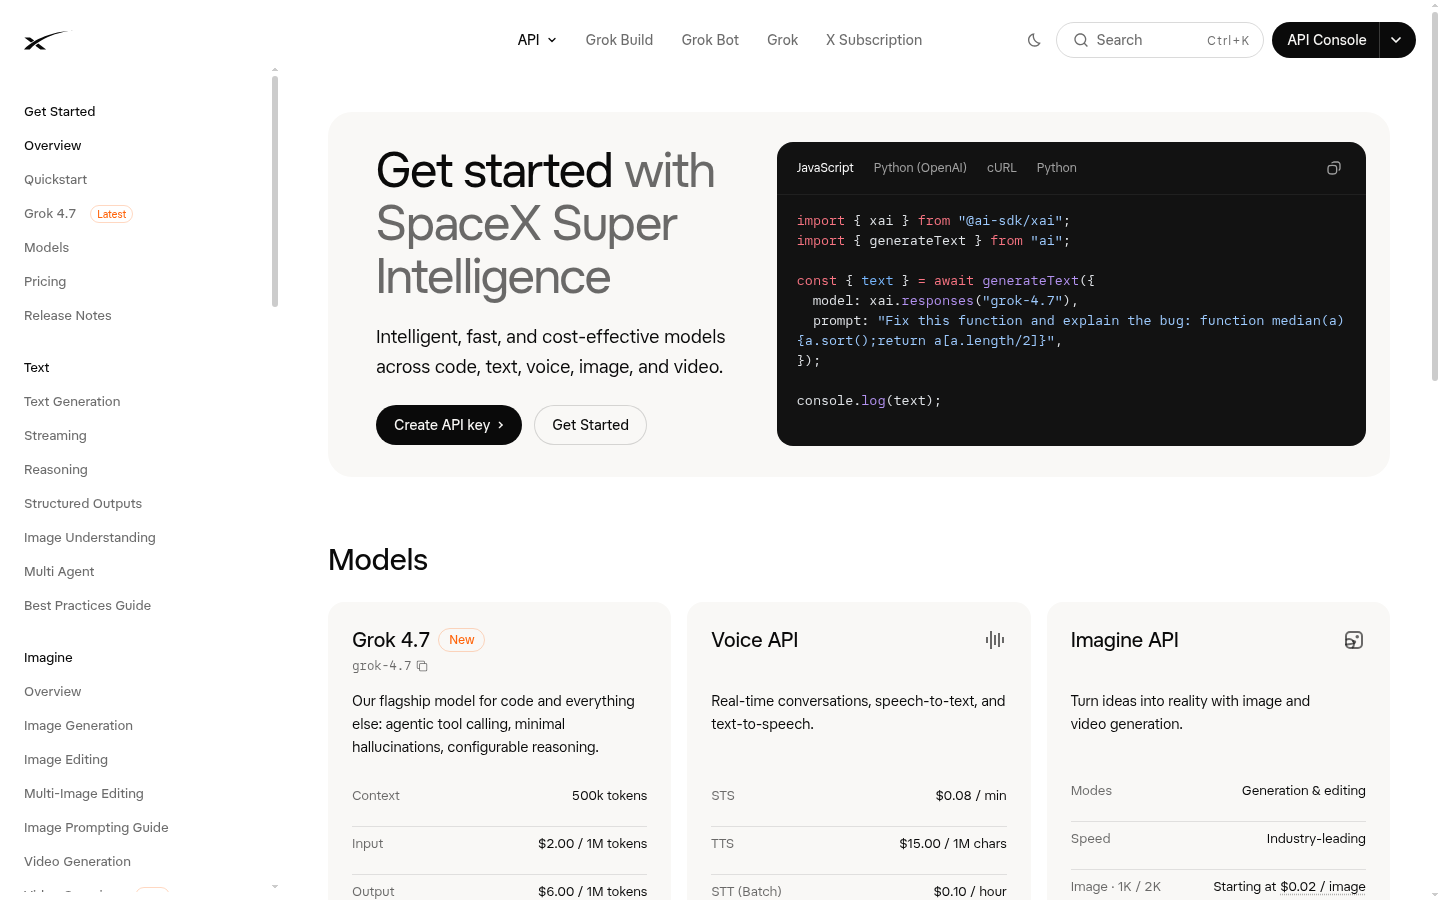This screenshot has height=900, width=1440.
Task: Open Structured Outputs sidebar link
Action: pos(83,504)
